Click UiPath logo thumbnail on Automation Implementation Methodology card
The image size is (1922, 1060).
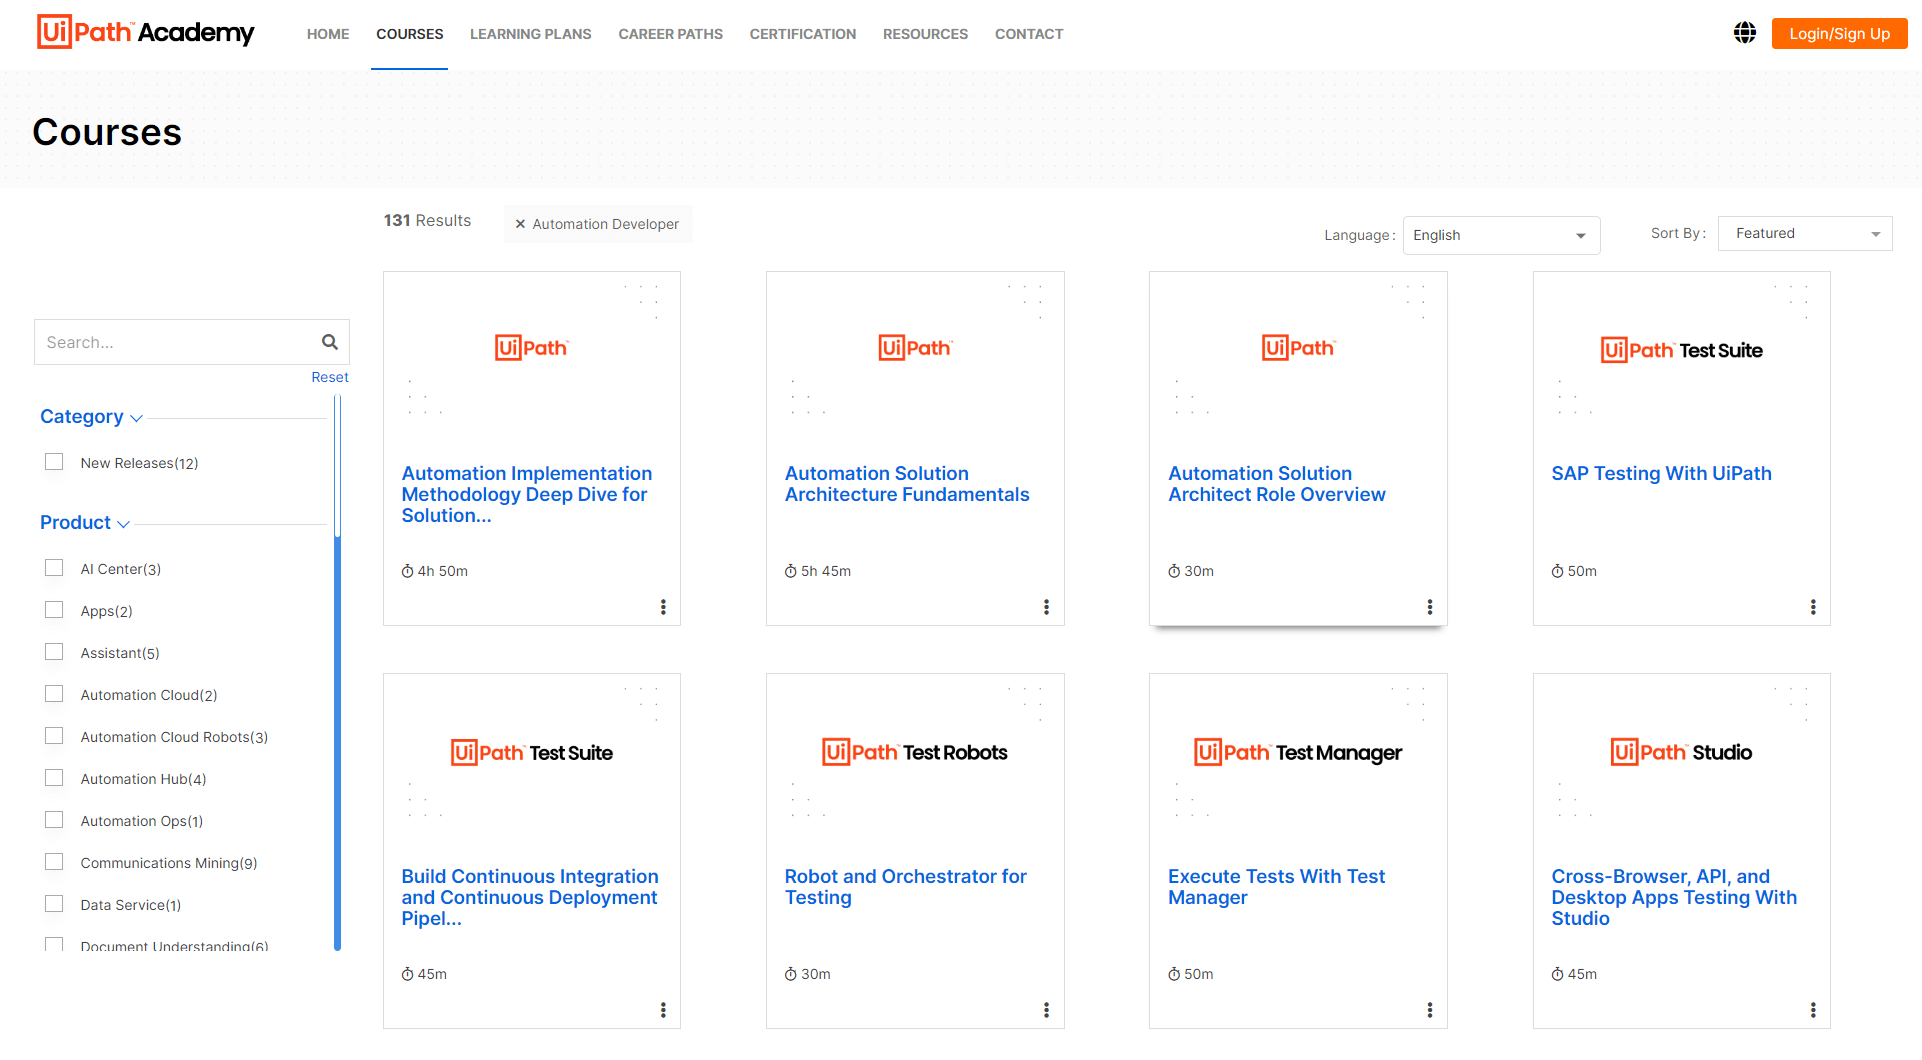tap(532, 348)
